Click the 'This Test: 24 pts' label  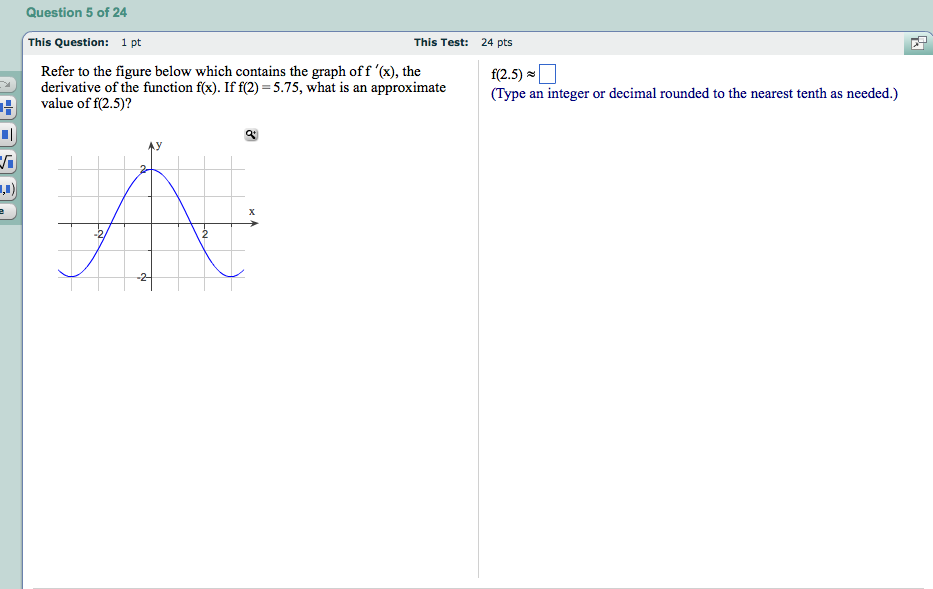[x=463, y=42]
